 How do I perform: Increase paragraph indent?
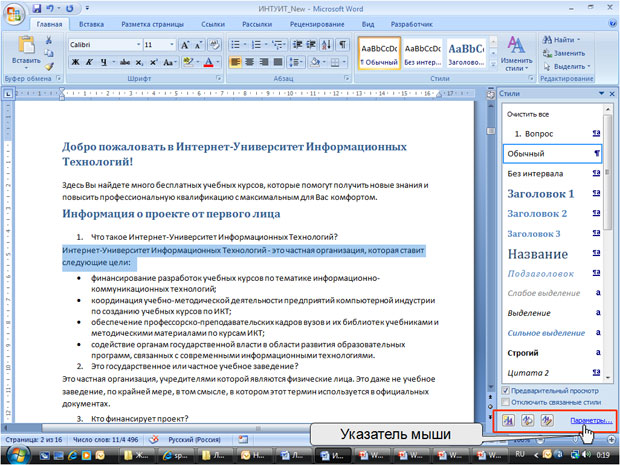311,45
